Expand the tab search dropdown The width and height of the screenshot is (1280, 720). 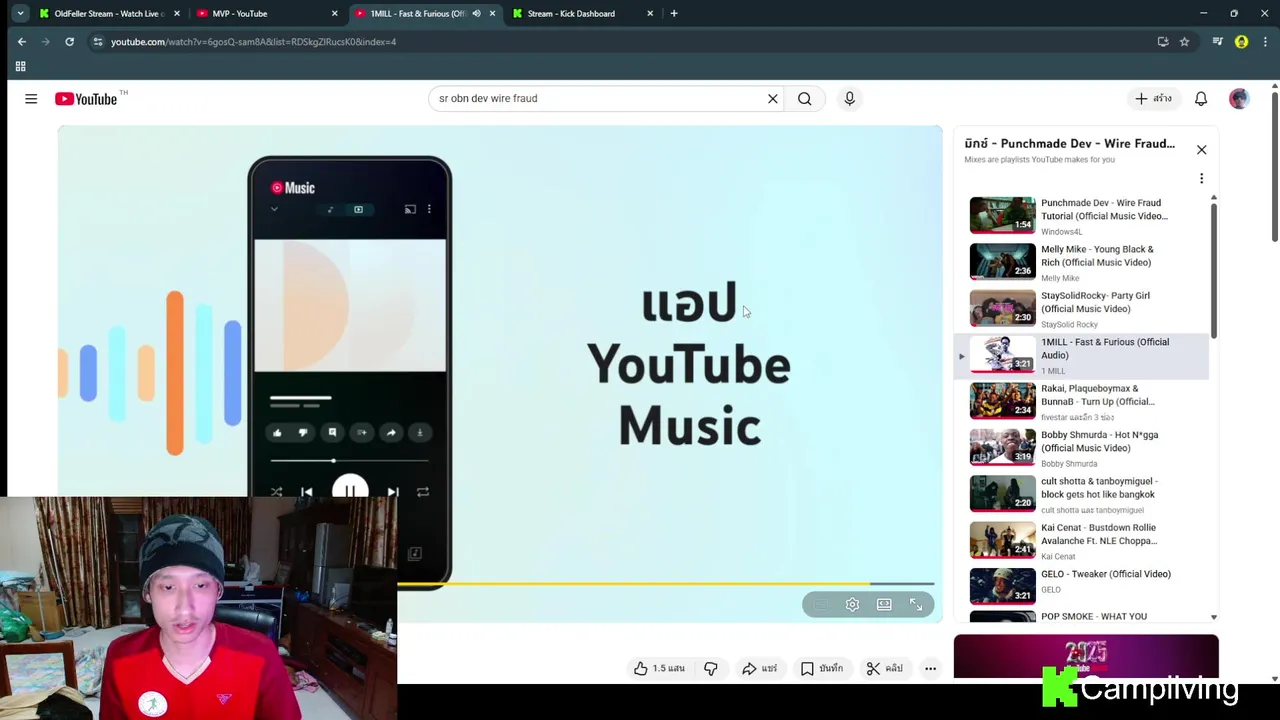click(x=20, y=14)
